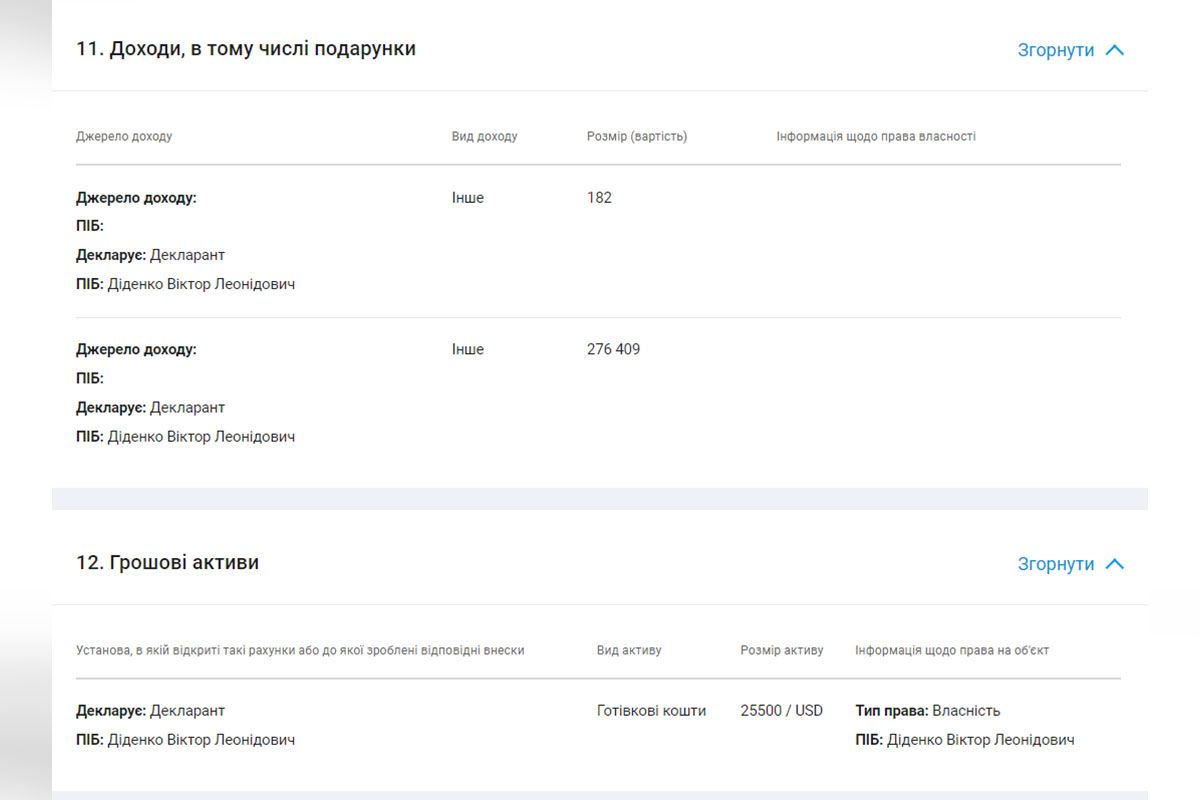Select the 'Готівкові кошти' asset type

651,711
